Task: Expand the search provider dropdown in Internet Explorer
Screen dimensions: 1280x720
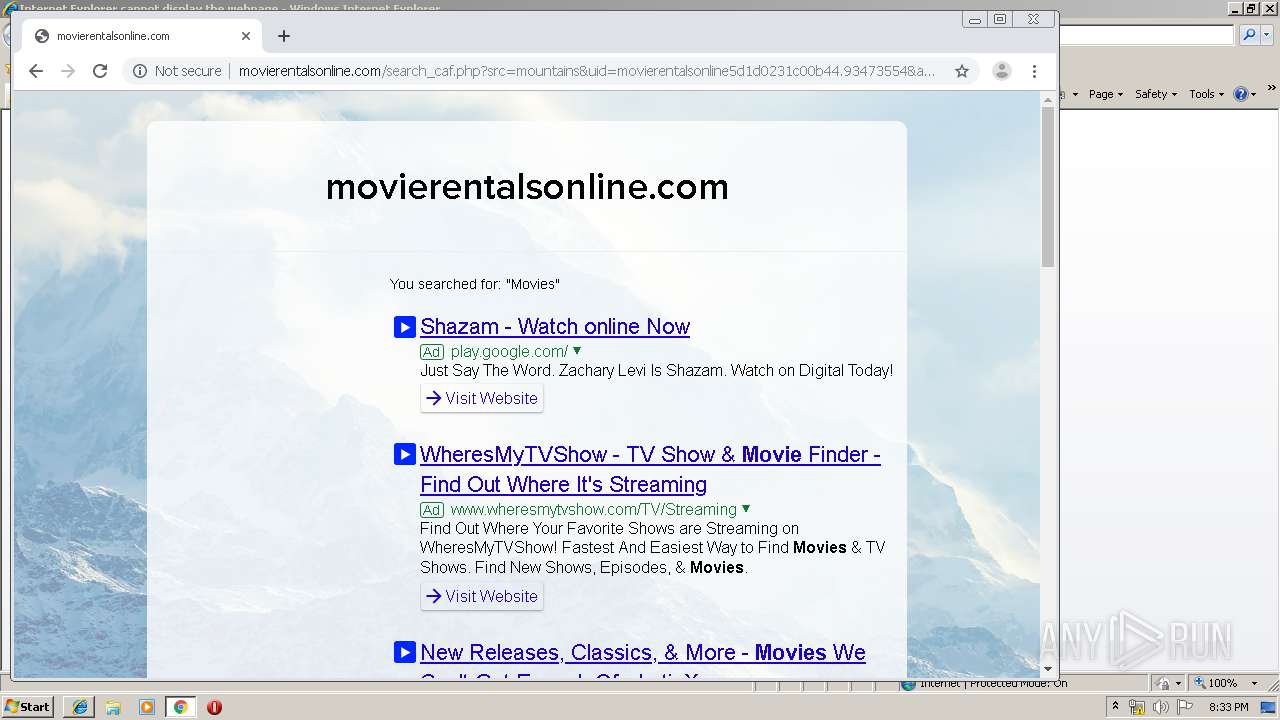Action: 1266,35
